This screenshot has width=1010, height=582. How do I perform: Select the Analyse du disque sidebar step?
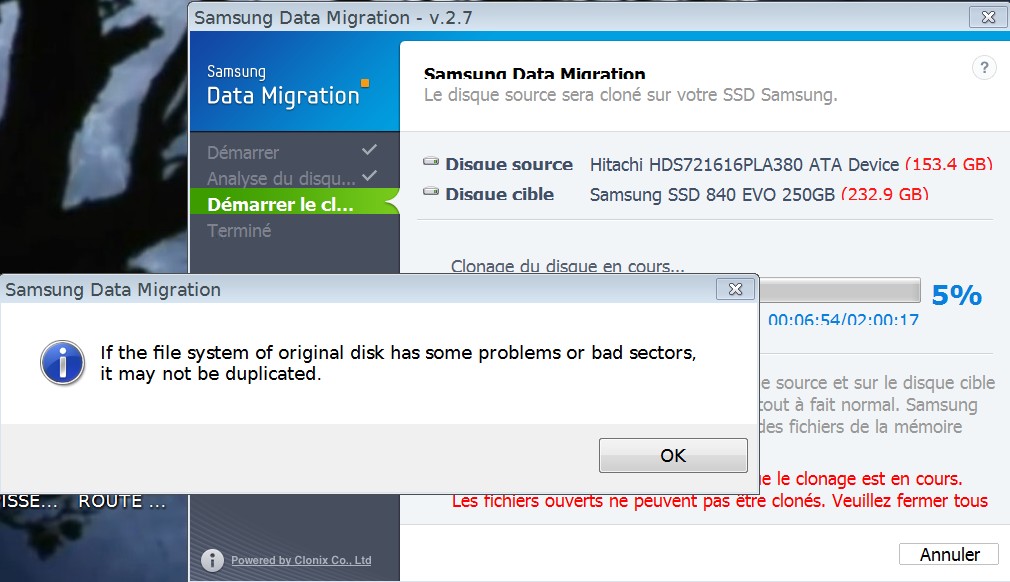(281, 179)
